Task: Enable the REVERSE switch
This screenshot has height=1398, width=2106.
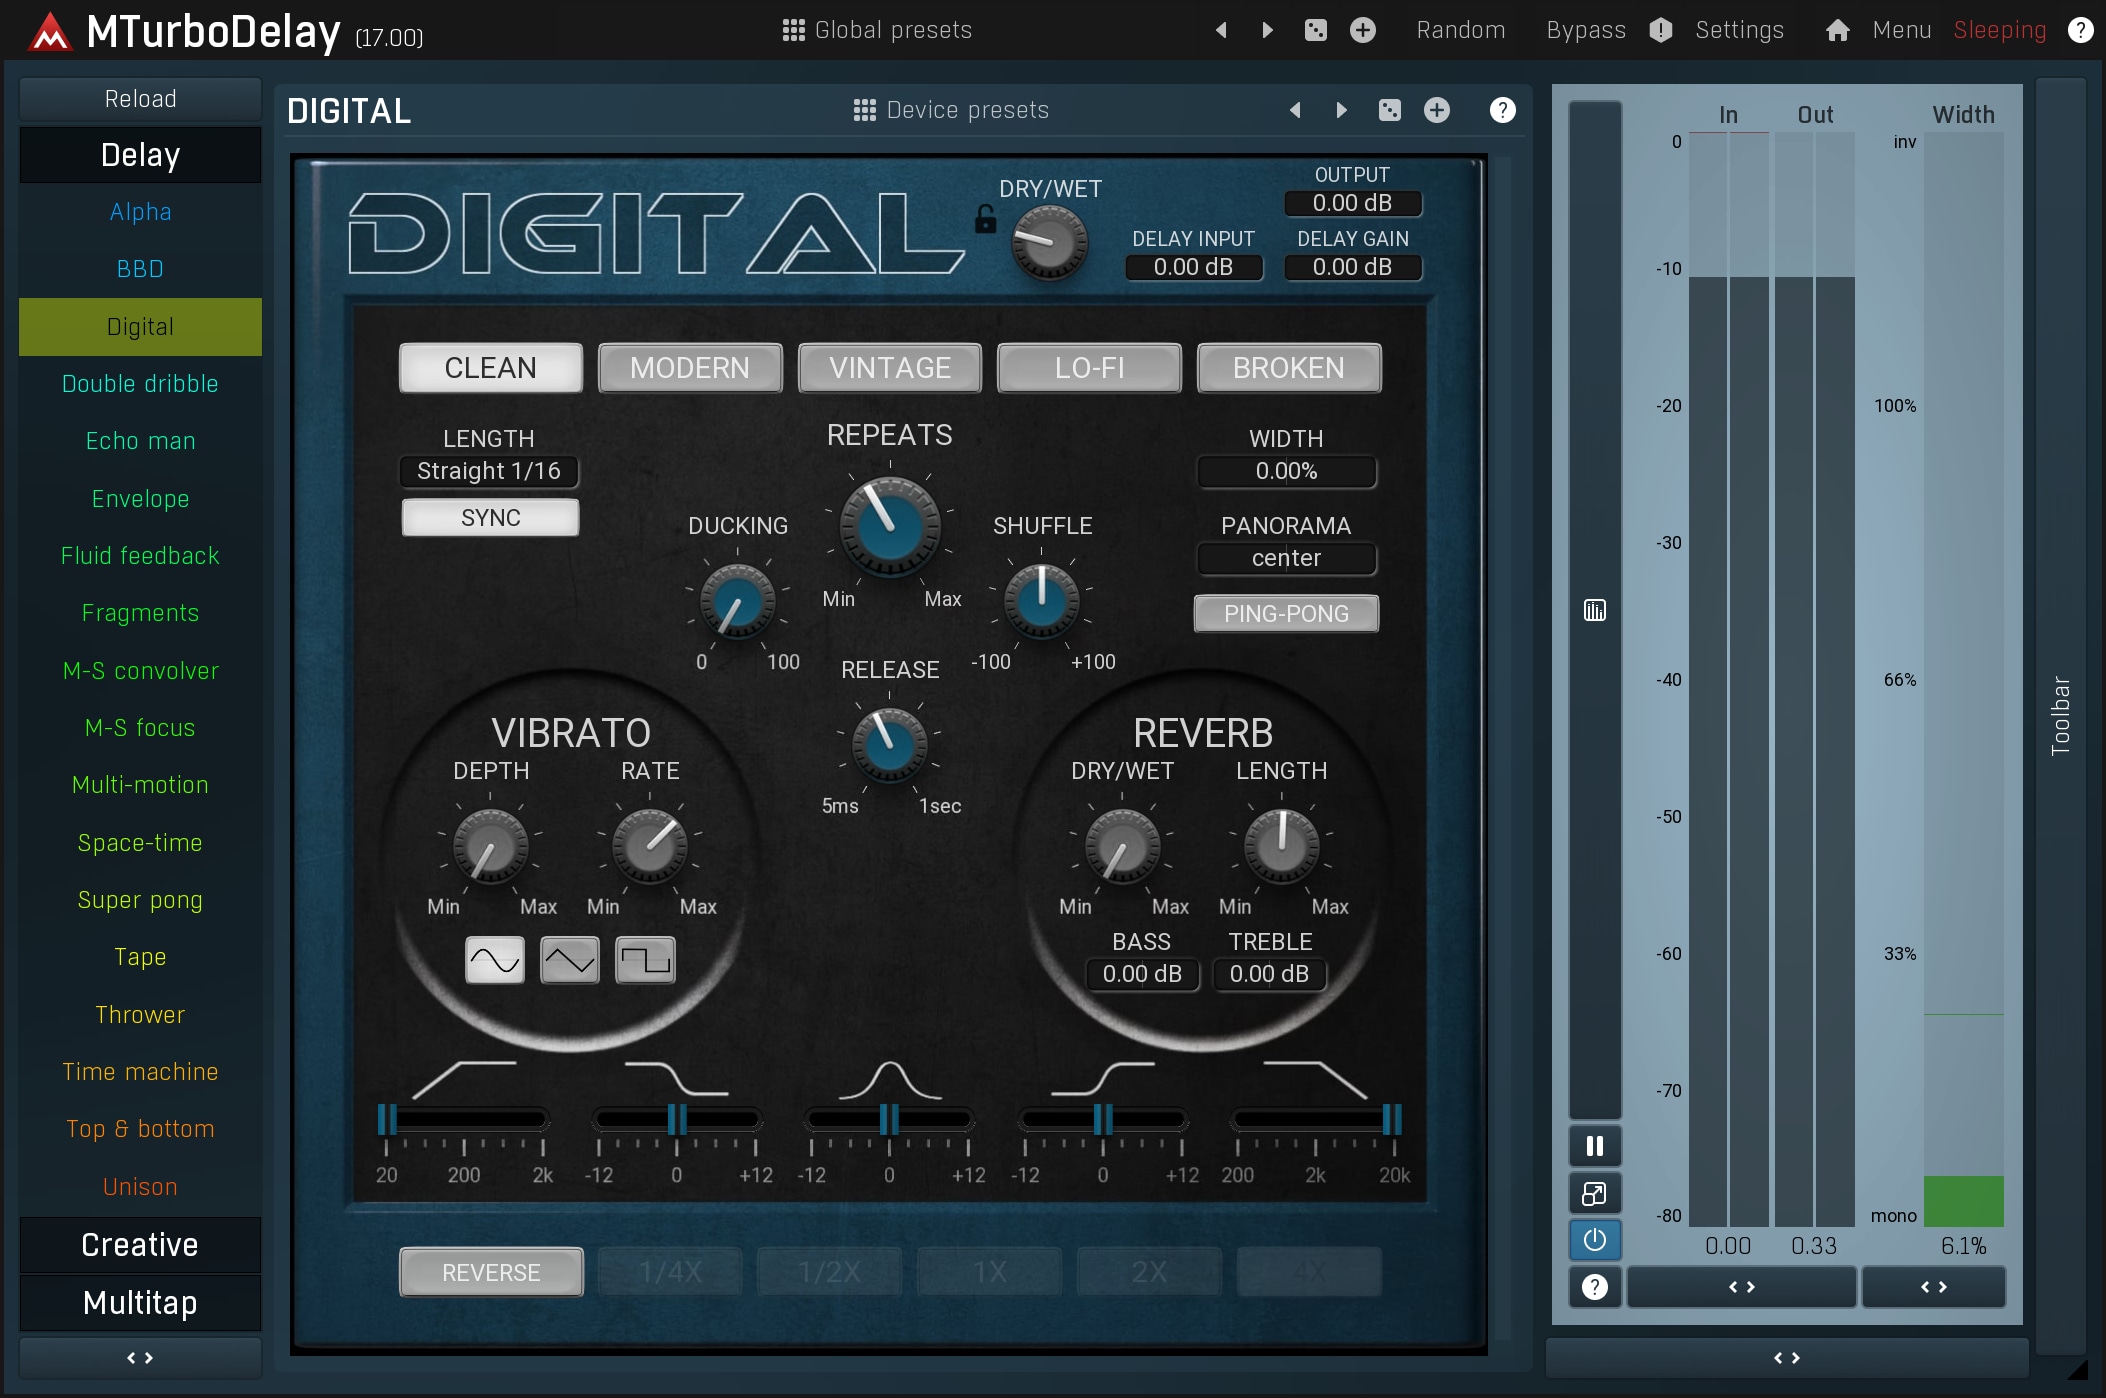Action: pos(491,1272)
